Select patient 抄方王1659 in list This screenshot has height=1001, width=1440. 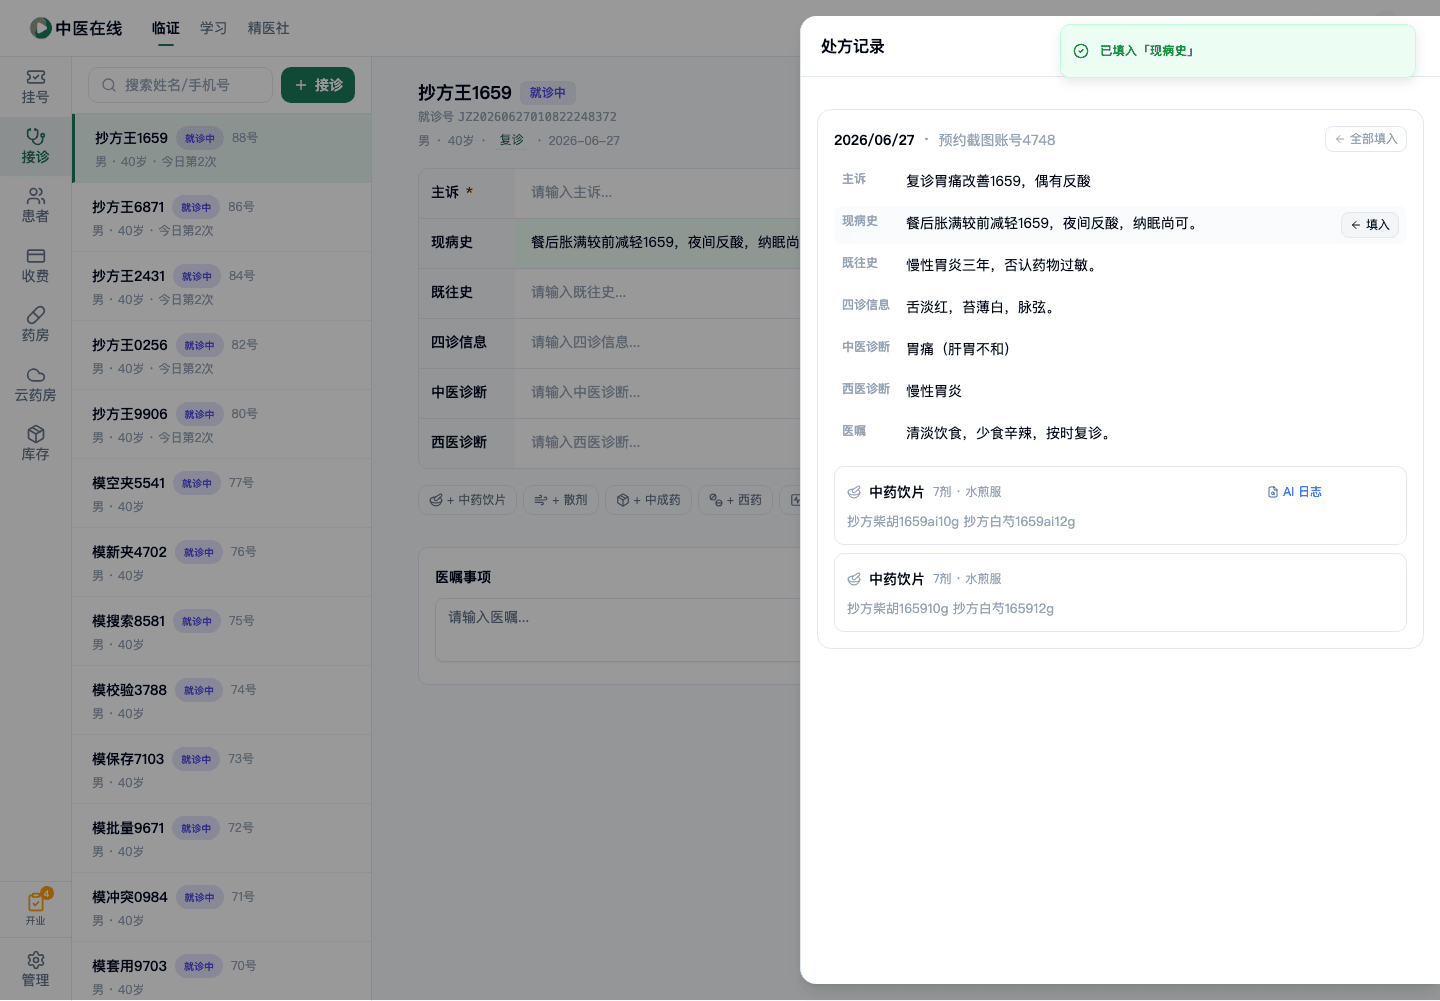point(222,149)
